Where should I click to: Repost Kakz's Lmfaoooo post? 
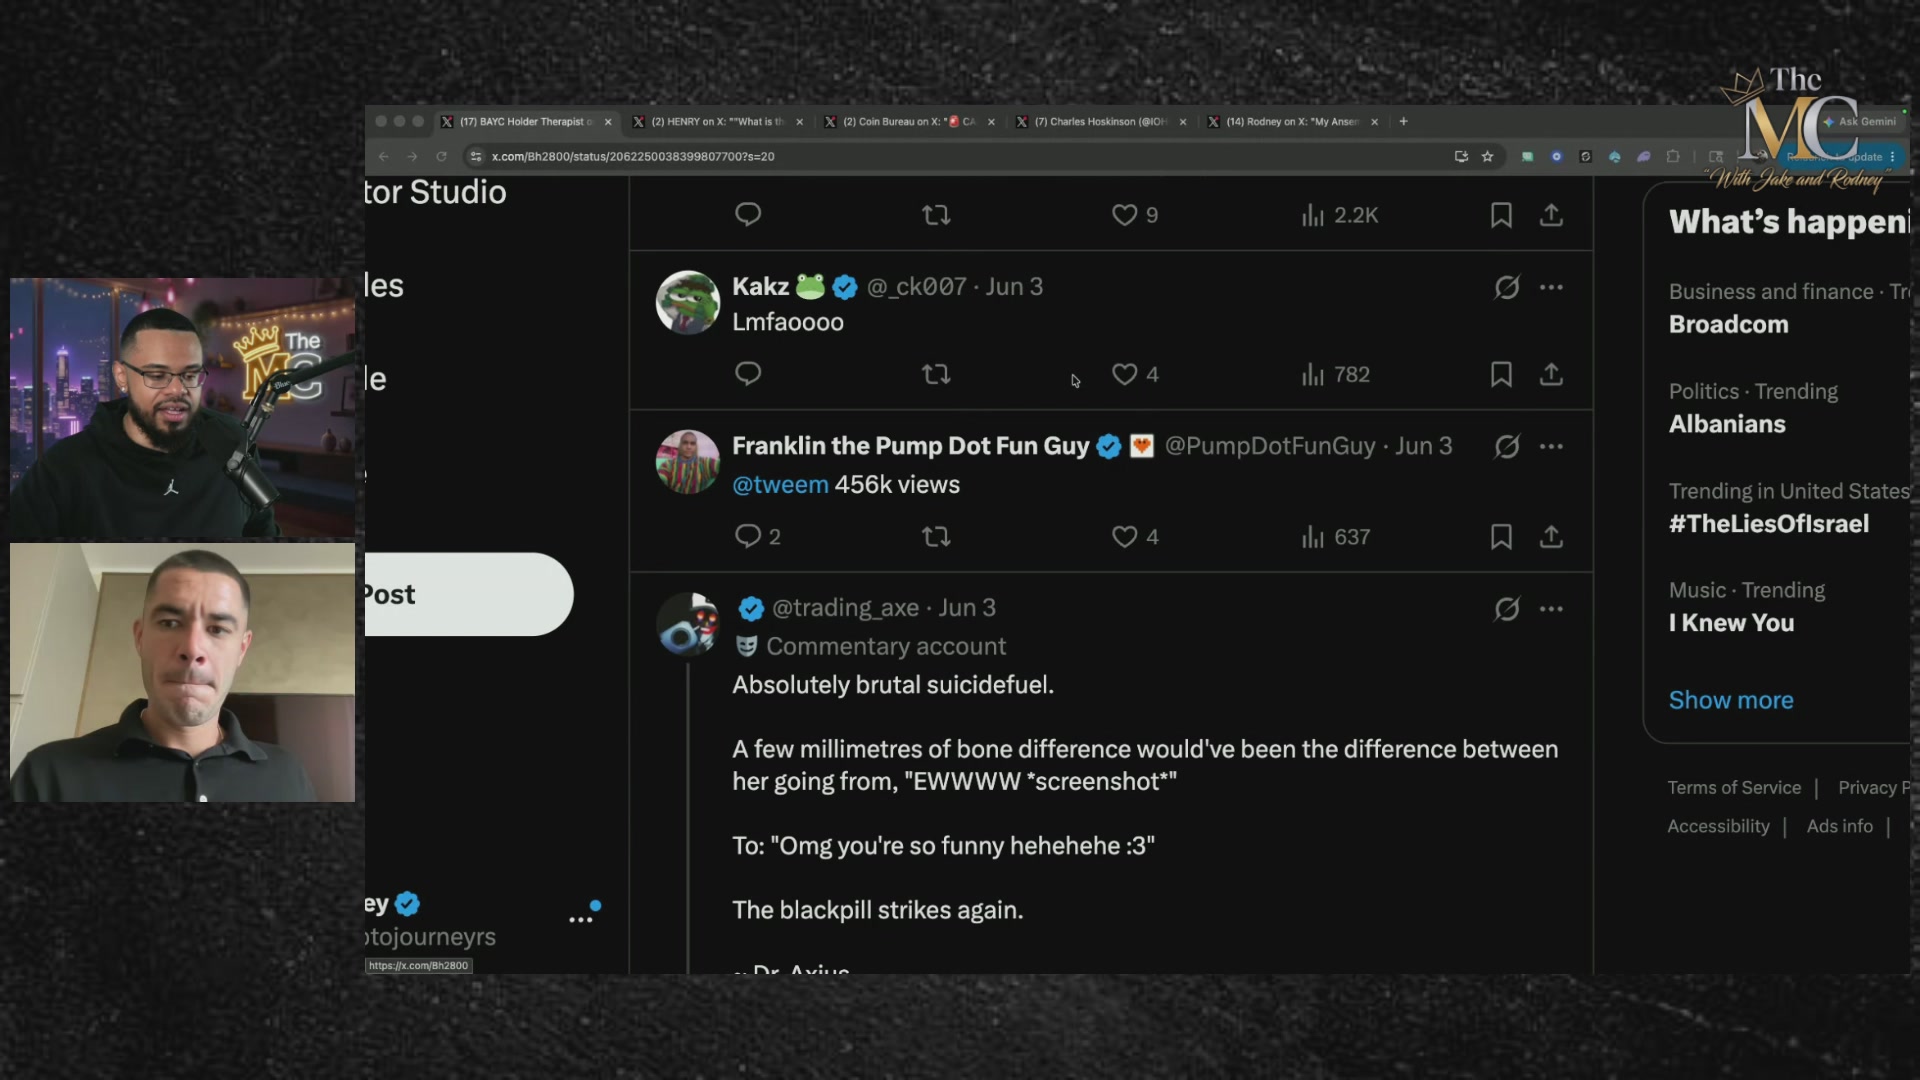click(x=936, y=374)
